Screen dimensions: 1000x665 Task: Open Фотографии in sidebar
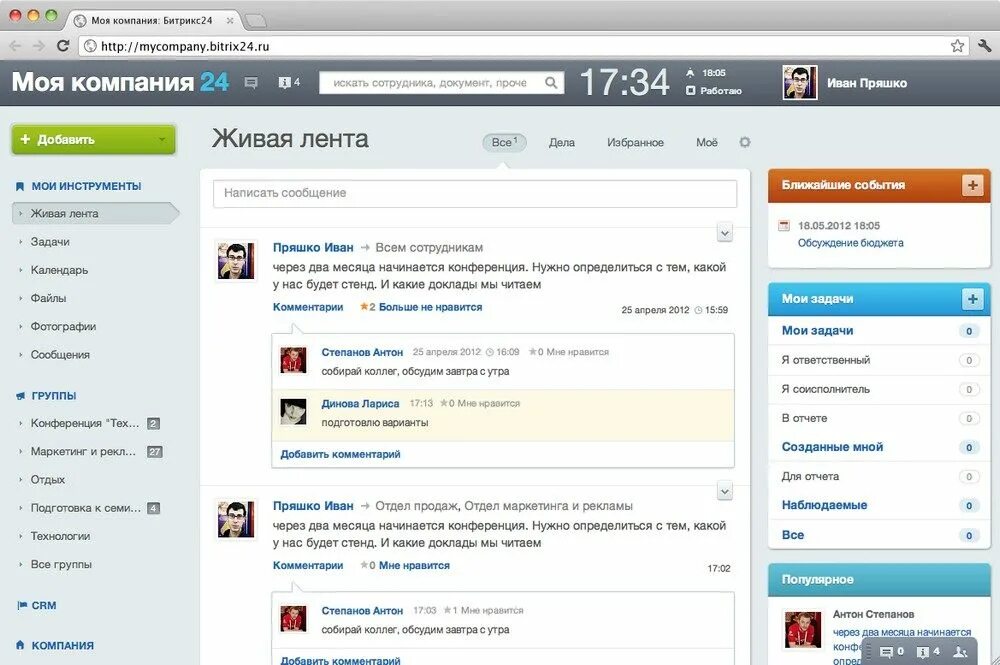pos(63,326)
